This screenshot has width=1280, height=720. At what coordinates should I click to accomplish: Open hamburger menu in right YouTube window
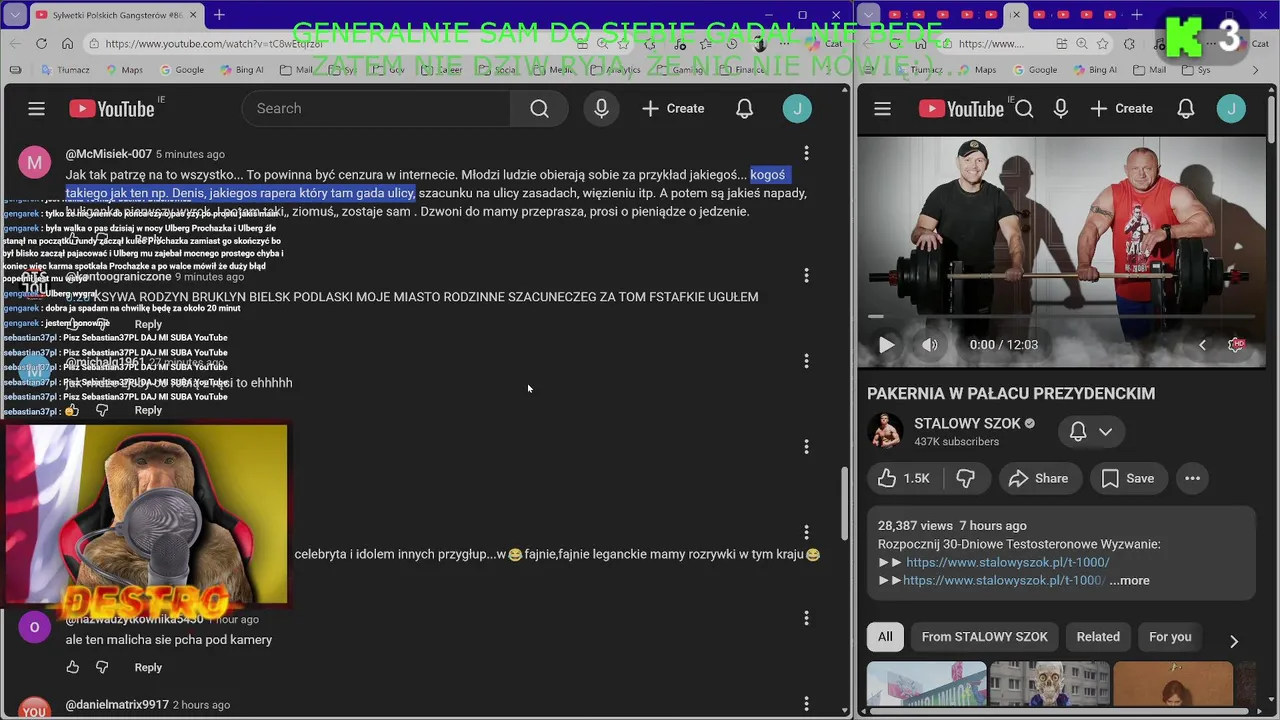click(882, 109)
